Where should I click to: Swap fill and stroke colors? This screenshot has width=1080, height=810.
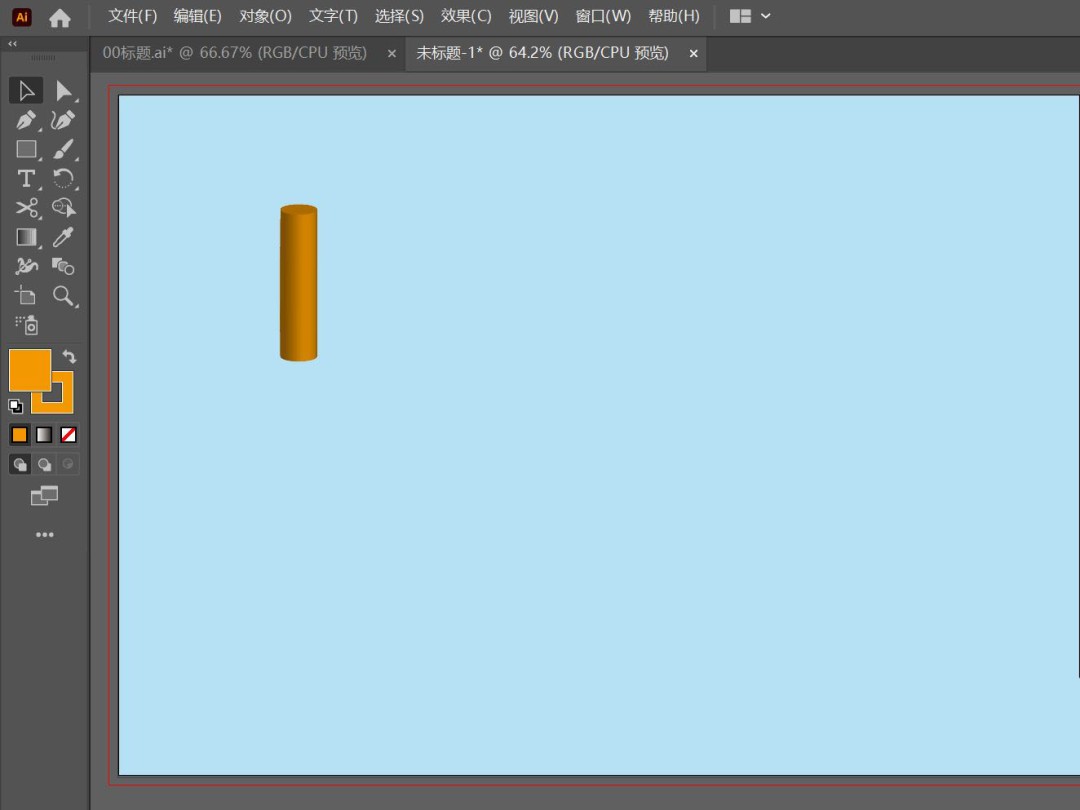tap(69, 356)
